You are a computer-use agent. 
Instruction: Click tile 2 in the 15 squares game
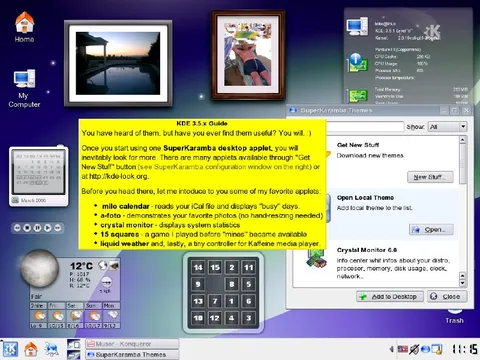232,267
